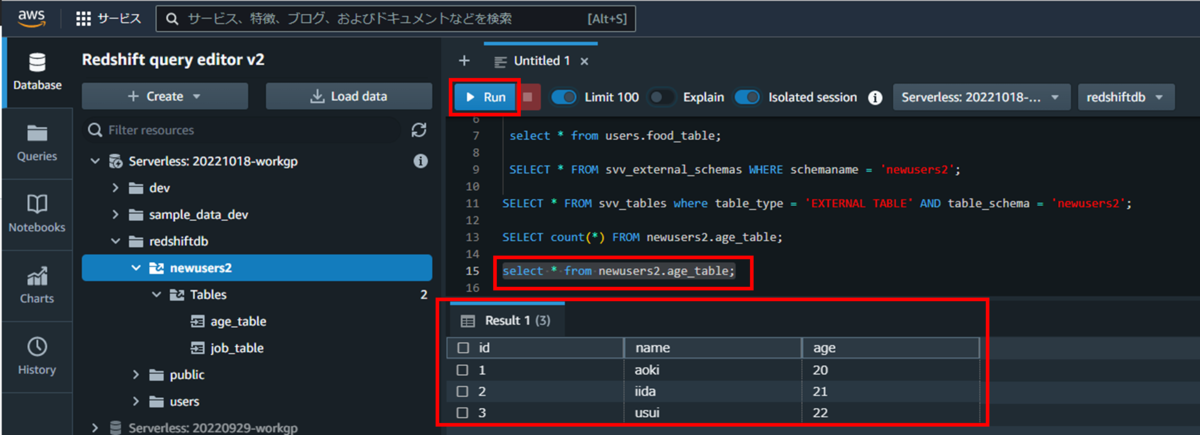Click the Redshift query editor v2 title
The image size is (1200, 435).
(x=173, y=60)
